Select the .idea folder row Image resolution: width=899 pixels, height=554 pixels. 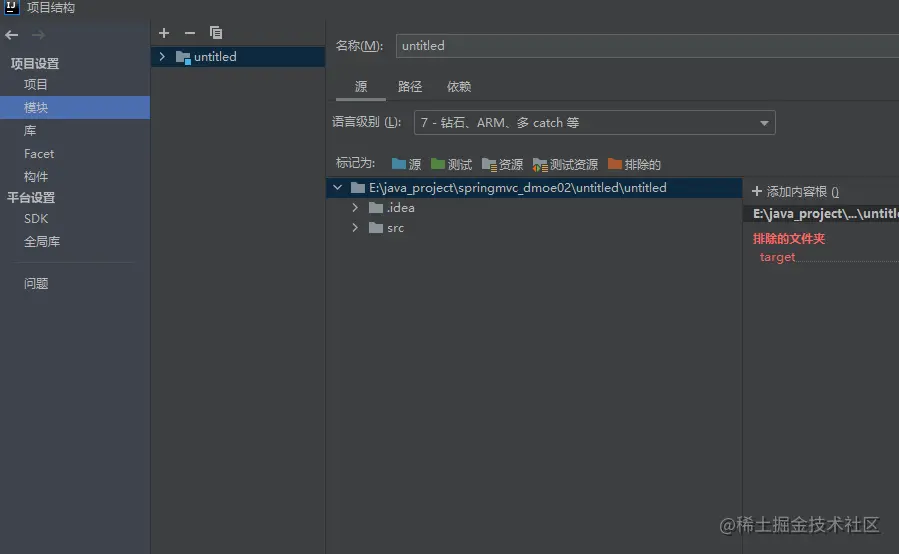pyautogui.click(x=534, y=208)
